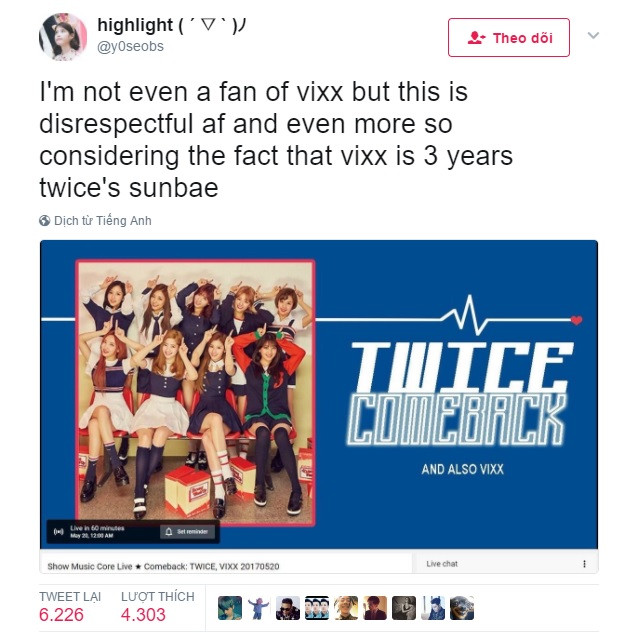
Task: Open the first liker avatar
Action: tap(230, 608)
